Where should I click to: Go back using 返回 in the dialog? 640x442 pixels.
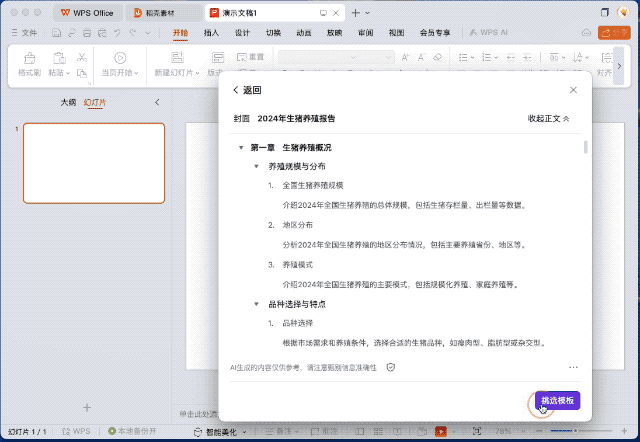pyautogui.click(x=247, y=90)
